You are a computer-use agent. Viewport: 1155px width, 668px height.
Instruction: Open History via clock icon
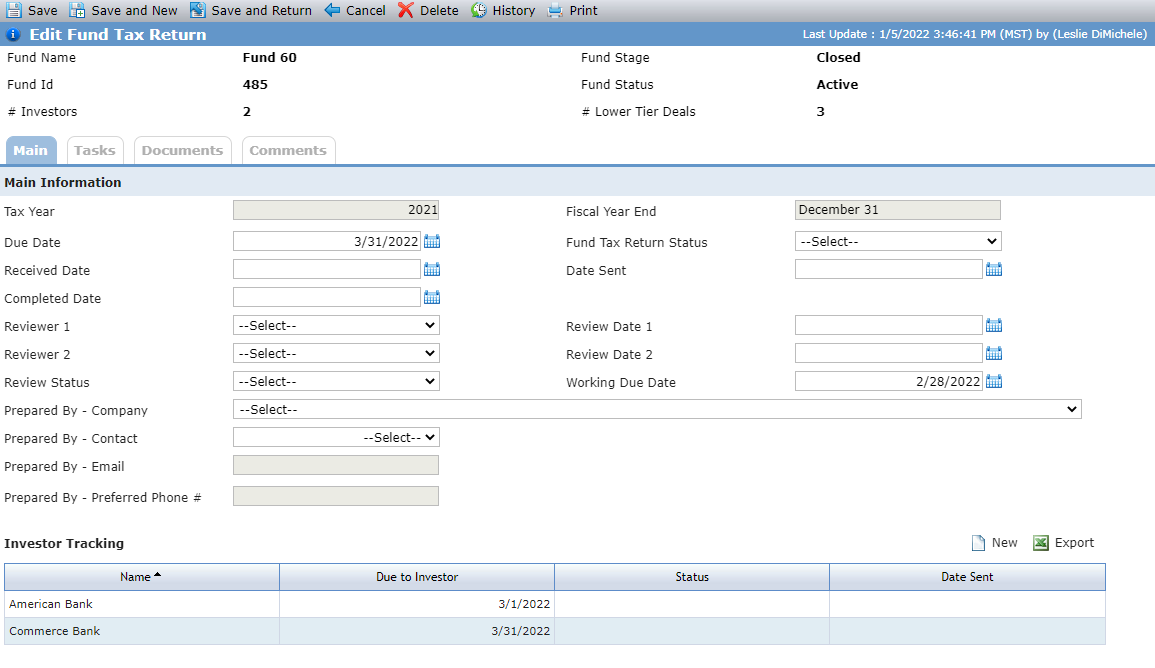(x=479, y=10)
